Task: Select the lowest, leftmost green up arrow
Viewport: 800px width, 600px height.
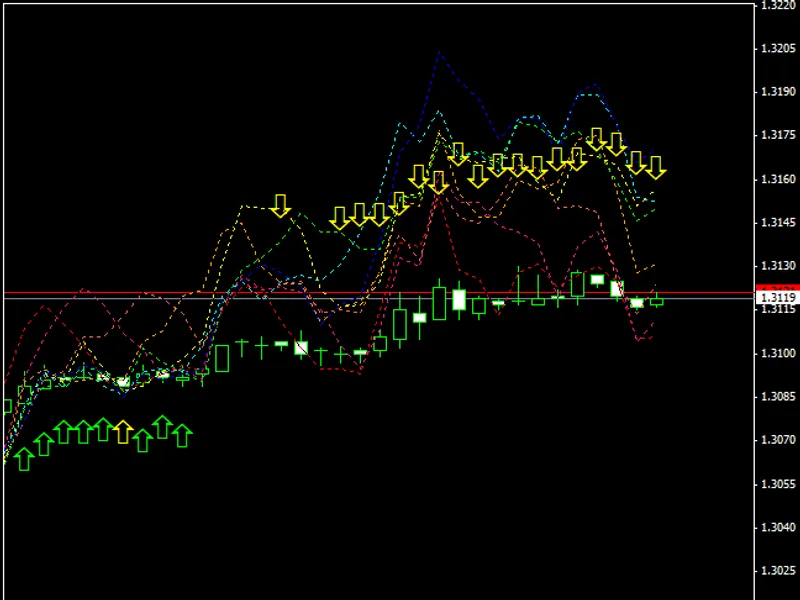Action: click(24, 459)
